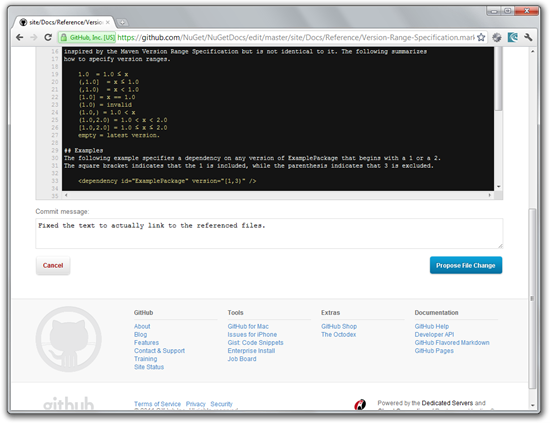Image resolution: width=550 pixels, height=423 pixels.
Task: Open the GitHub Help link
Action: [x=432, y=326]
